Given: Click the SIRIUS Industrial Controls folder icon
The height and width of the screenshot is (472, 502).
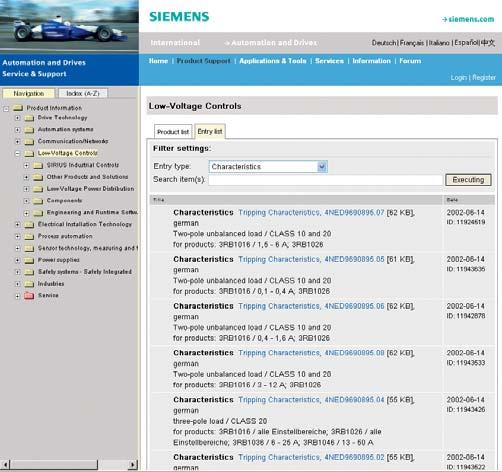Looking at the screenshot, I should tap(38, 165).
